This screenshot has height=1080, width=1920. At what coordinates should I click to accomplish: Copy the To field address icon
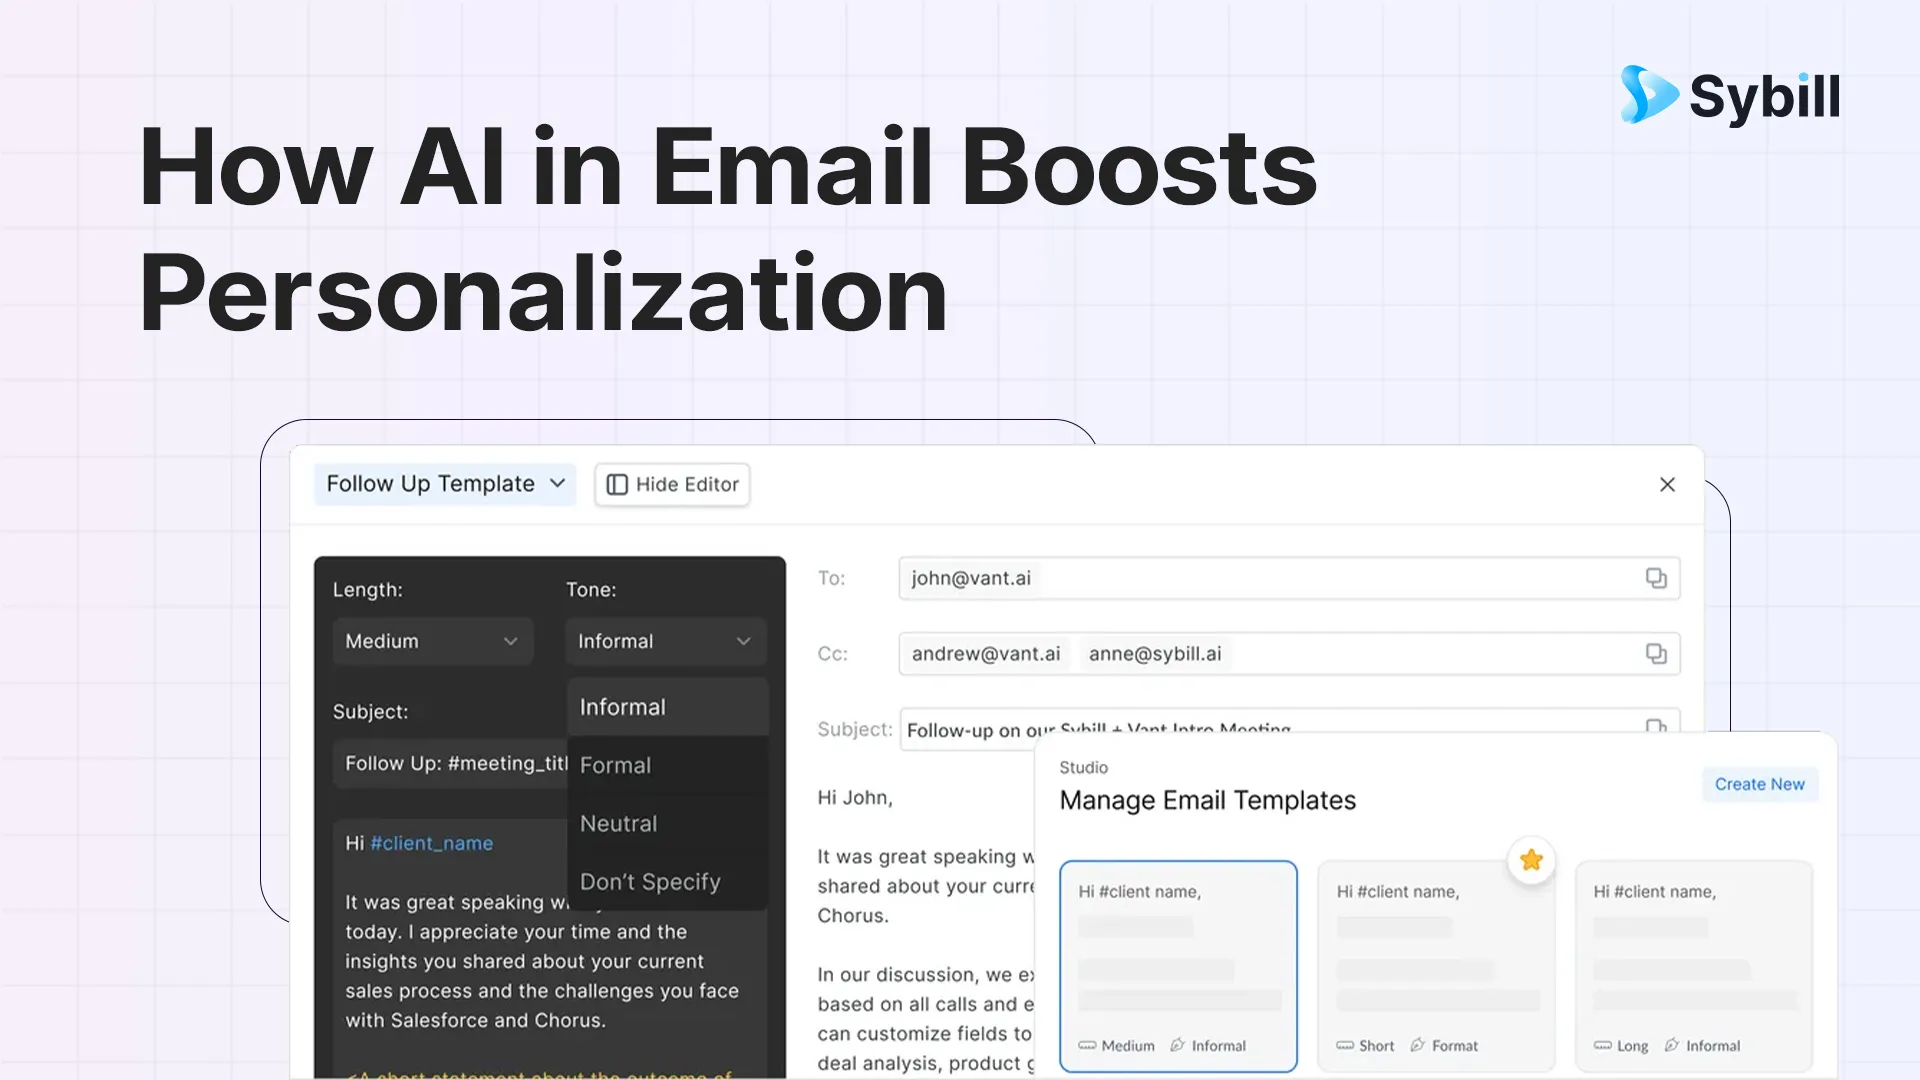pos(1656,578)
